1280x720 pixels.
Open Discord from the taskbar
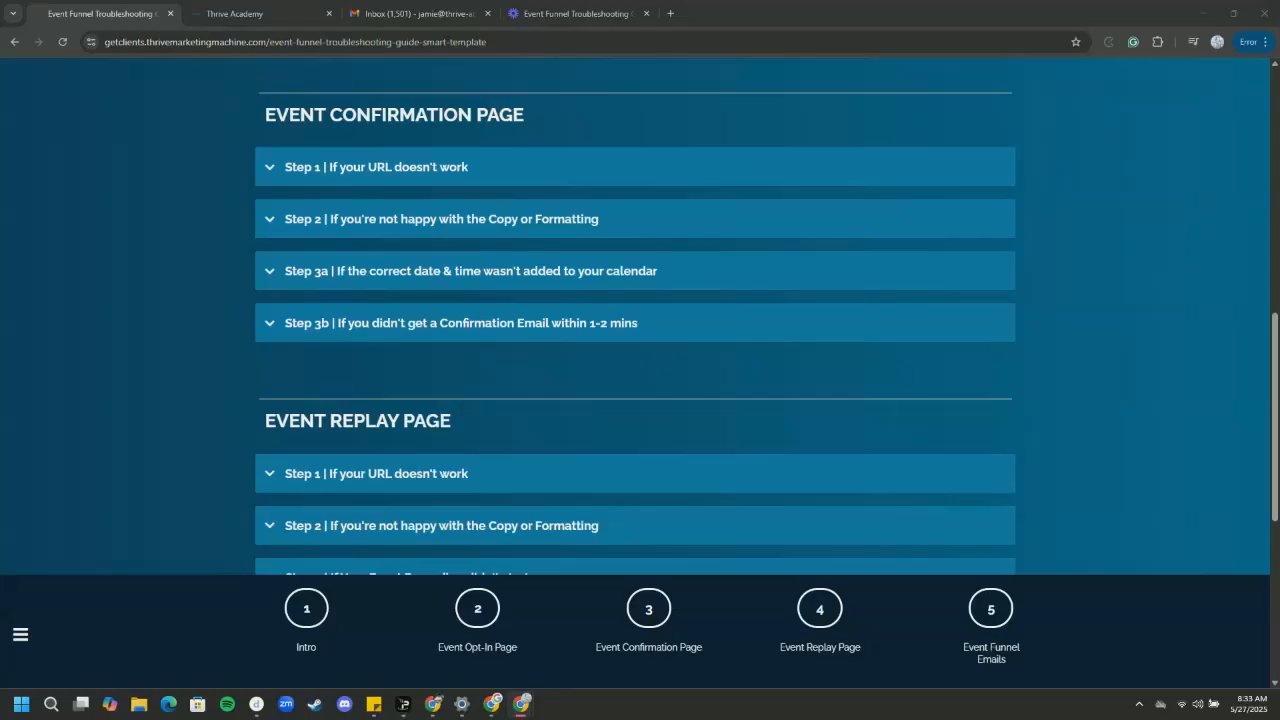coord(345,704)
